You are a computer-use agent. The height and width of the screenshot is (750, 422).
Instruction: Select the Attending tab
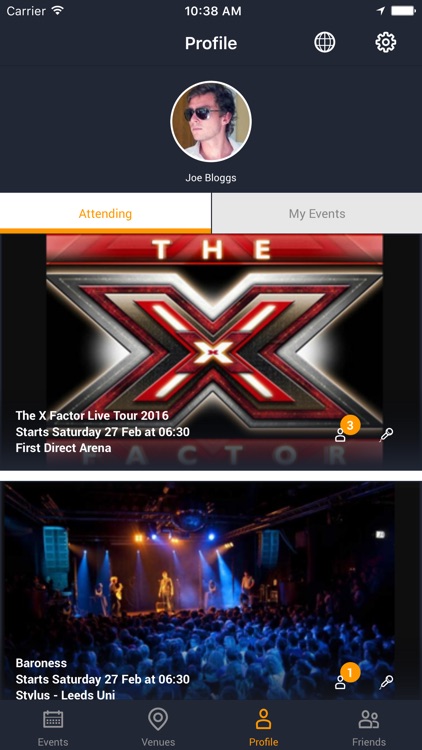105,213
